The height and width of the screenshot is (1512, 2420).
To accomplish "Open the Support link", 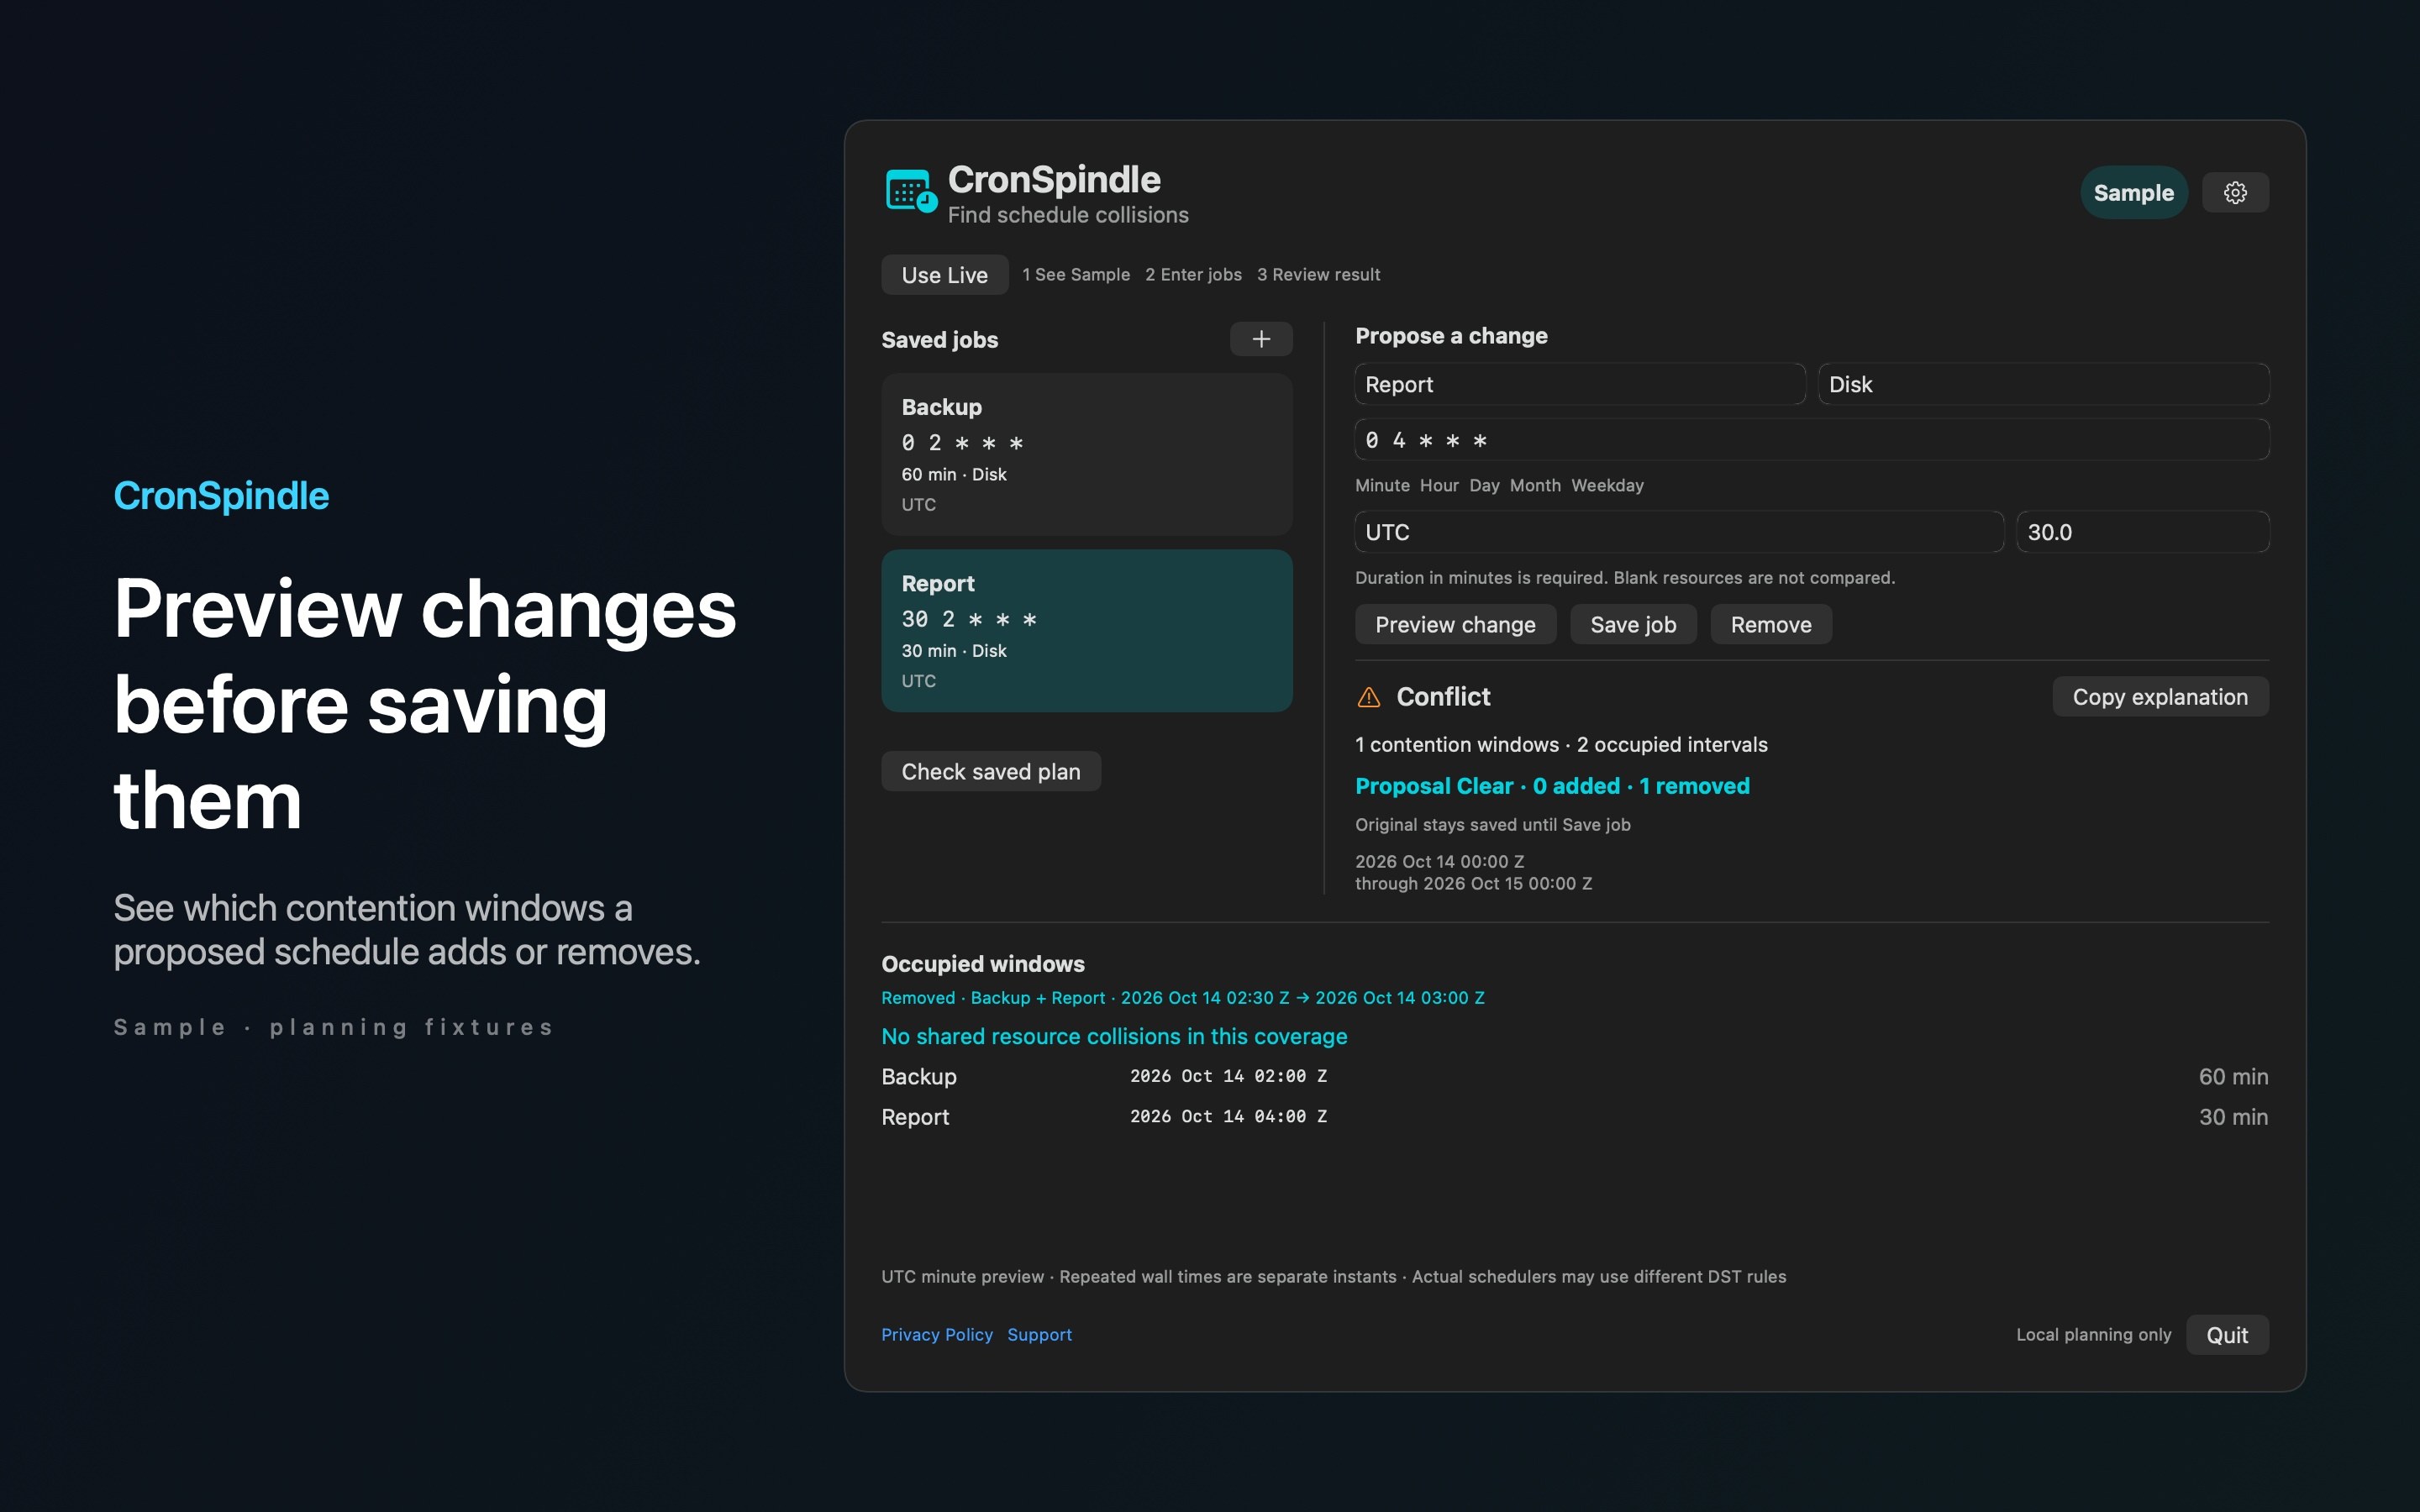I will point(1039,1334).
